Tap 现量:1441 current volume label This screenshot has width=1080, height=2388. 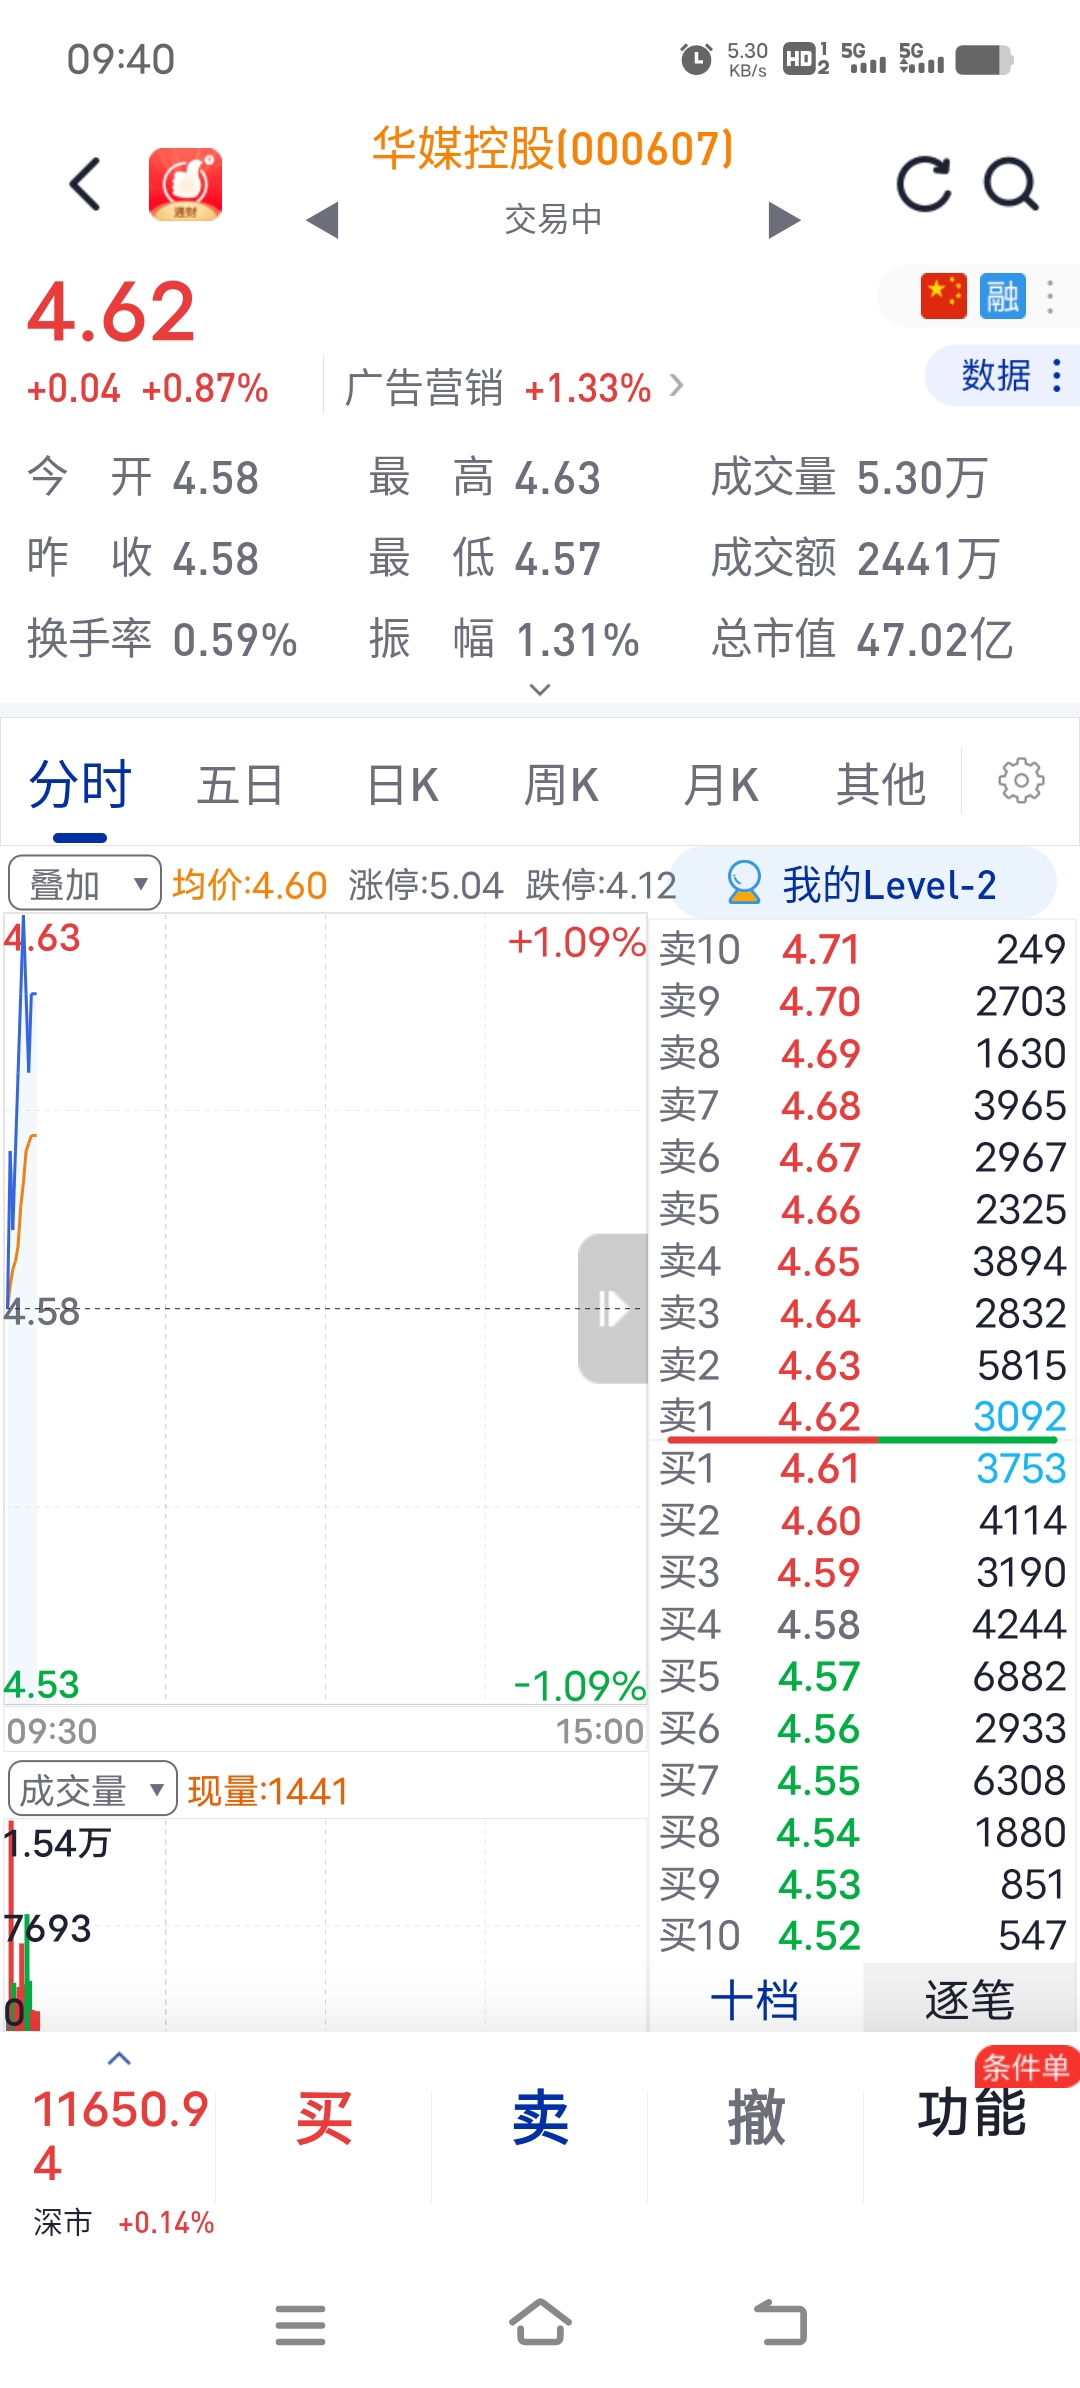268,1790
